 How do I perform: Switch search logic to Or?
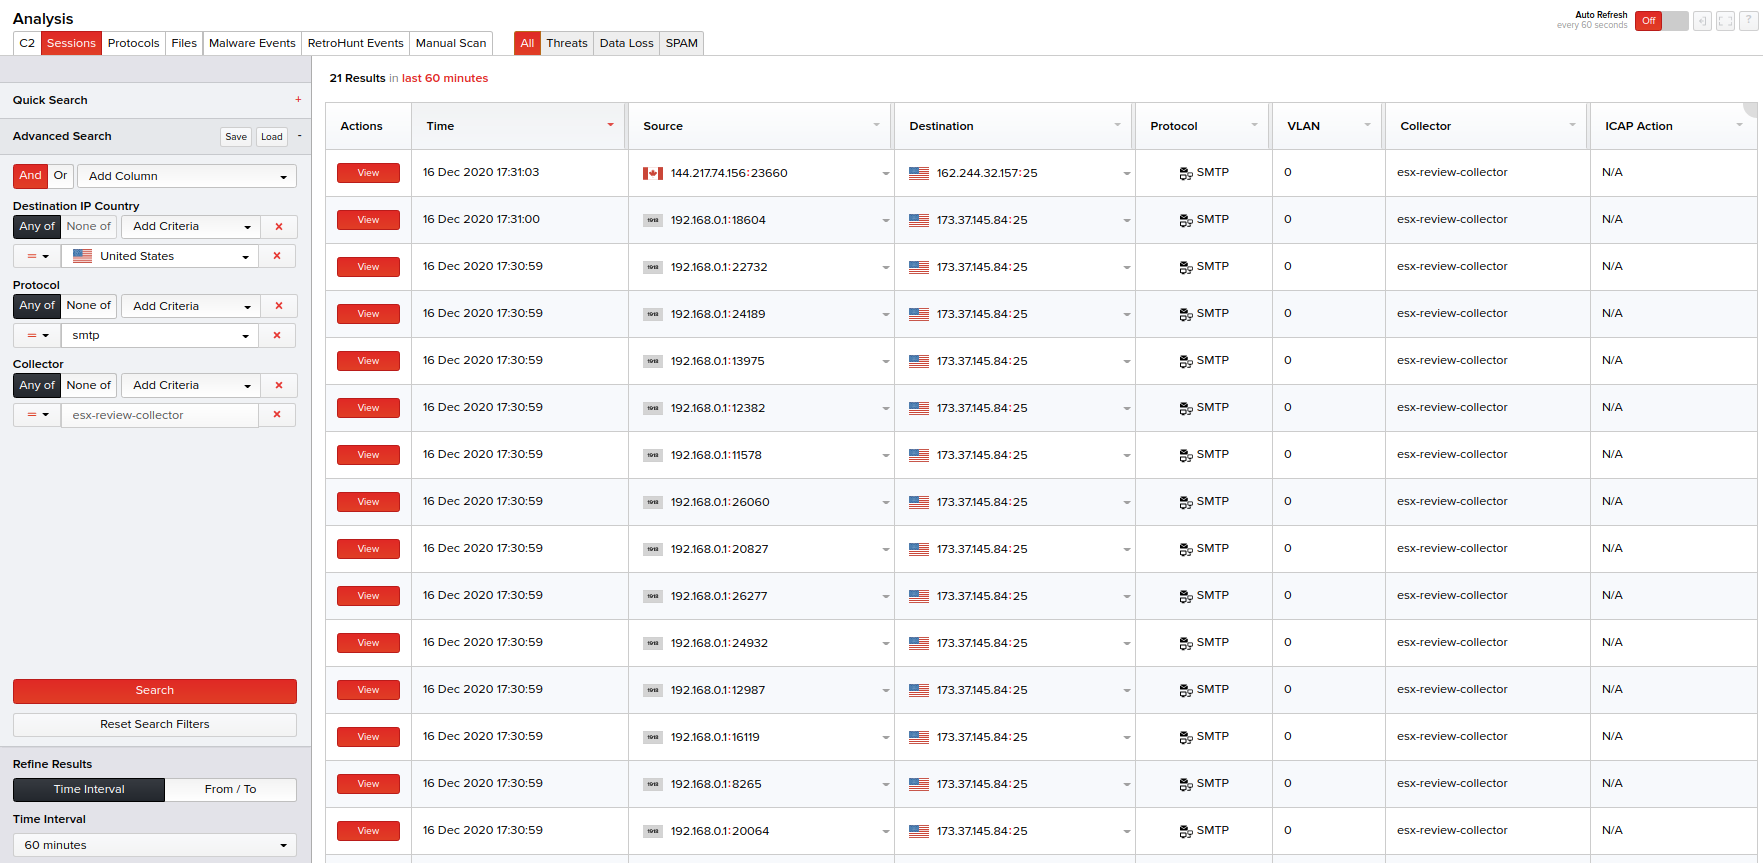pyautogui.click(x=60, y=176)
